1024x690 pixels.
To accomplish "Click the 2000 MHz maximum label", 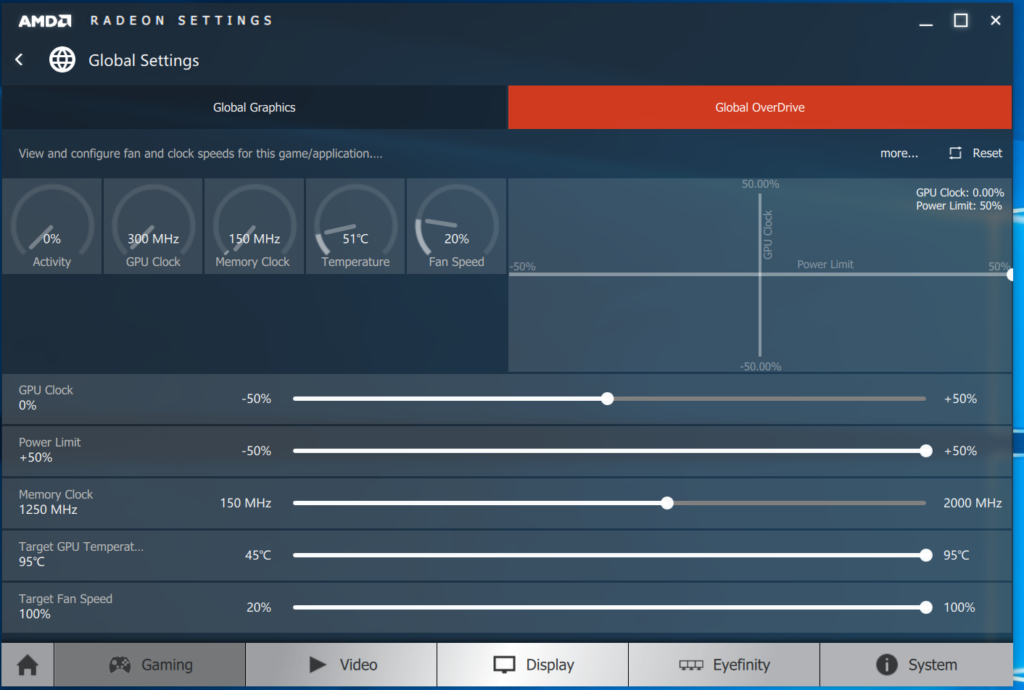I will click(x=972, y=503).
